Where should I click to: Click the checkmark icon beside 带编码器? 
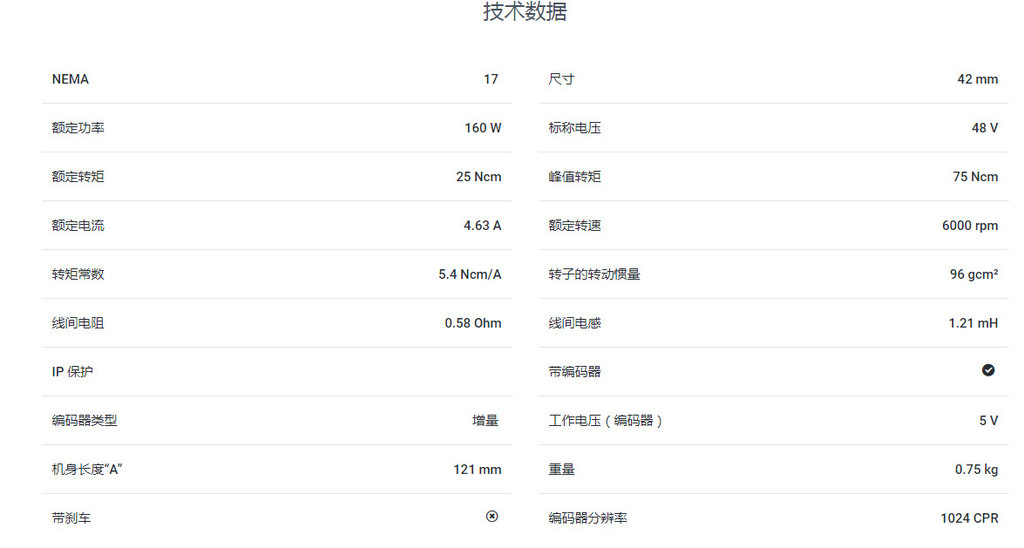pyautogui.click(x=988, y=370)
